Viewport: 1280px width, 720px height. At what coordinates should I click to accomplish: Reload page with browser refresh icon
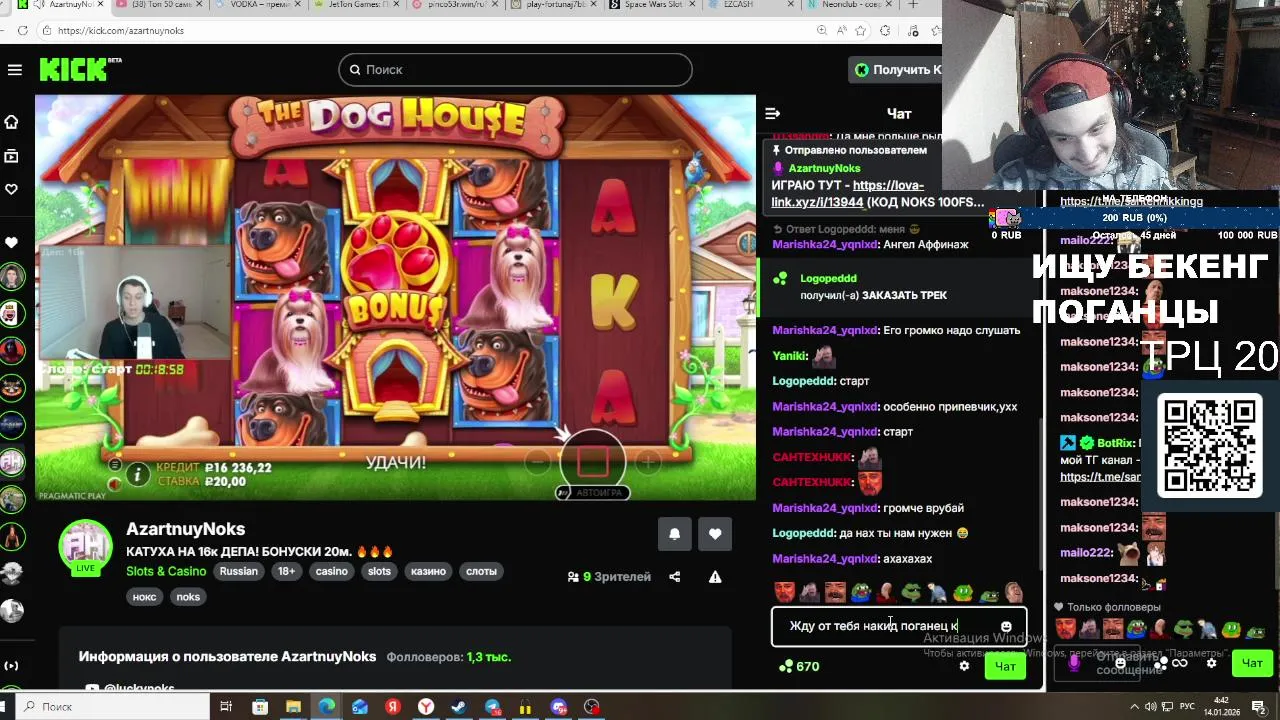(x=21, y=31)
